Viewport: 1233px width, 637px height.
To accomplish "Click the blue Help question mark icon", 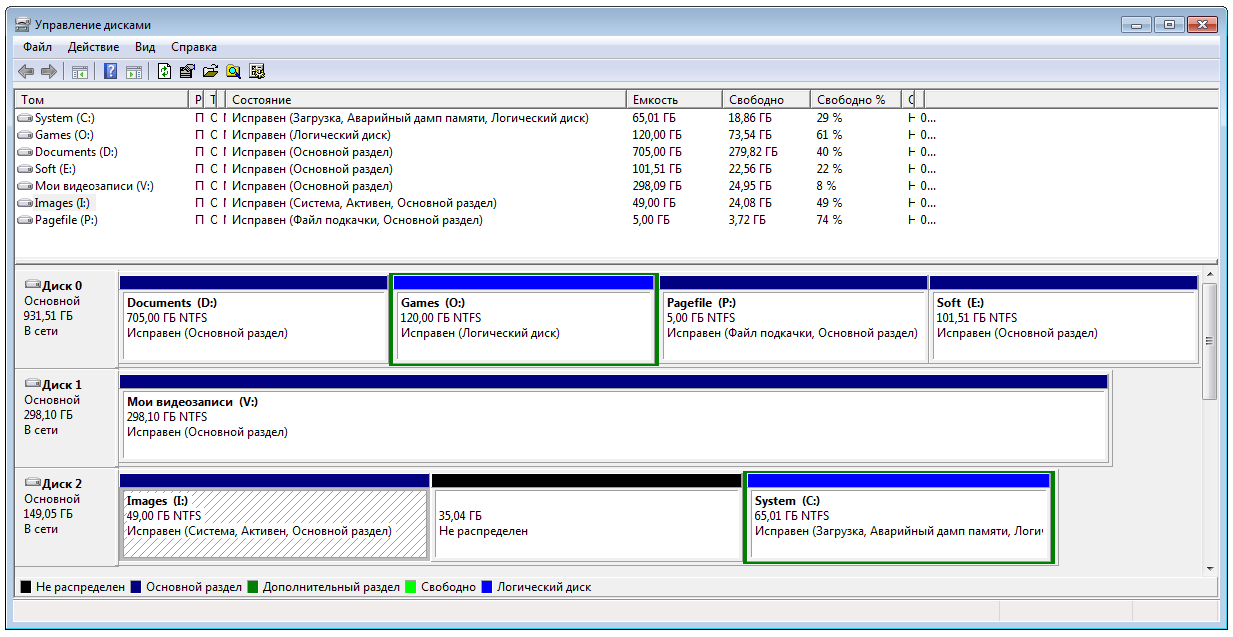I will tap(111, 71).
